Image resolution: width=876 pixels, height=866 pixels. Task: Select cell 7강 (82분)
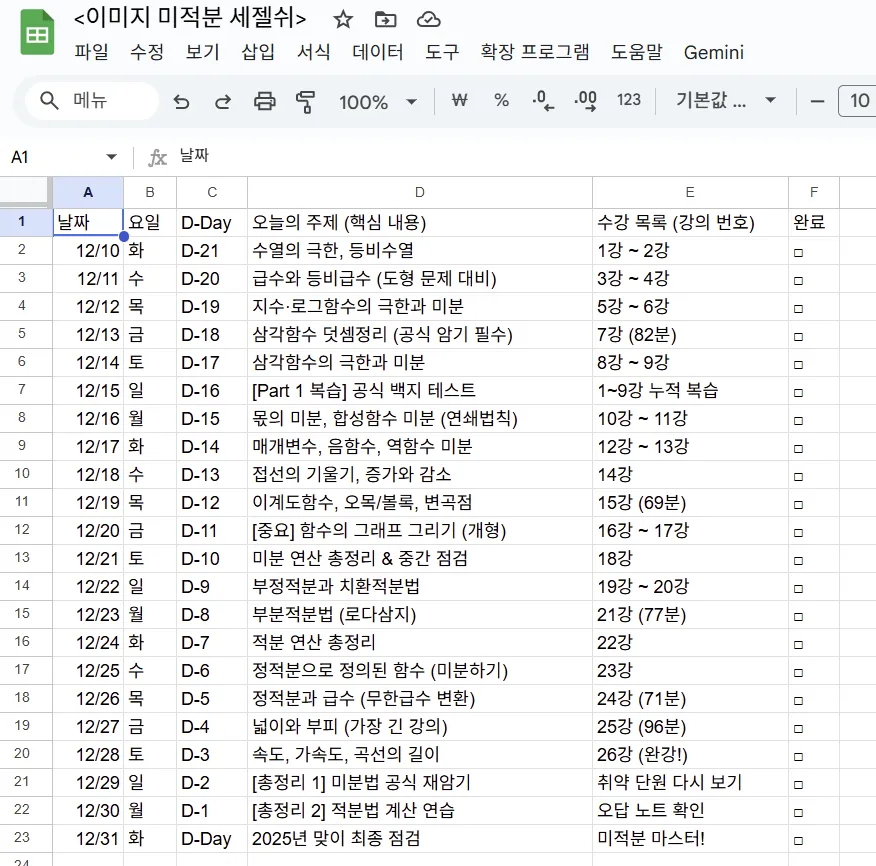690,334
